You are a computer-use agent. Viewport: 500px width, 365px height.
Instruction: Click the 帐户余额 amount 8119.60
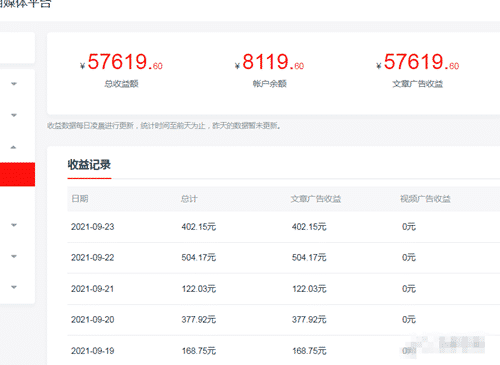pos(269,62)
